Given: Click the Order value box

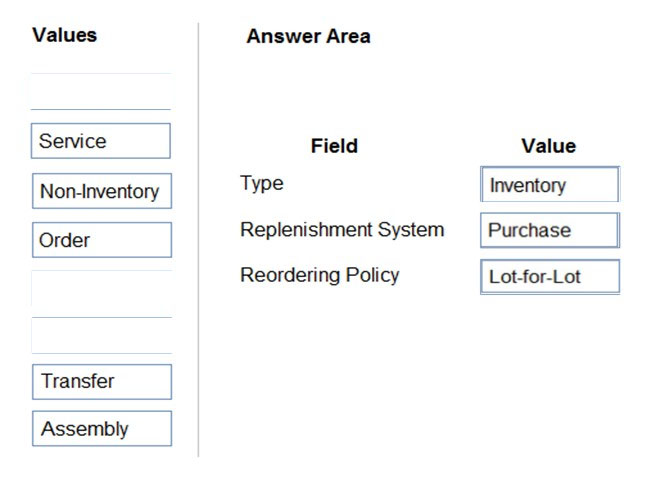Looking at the screenshot, I should click(101, 240).
